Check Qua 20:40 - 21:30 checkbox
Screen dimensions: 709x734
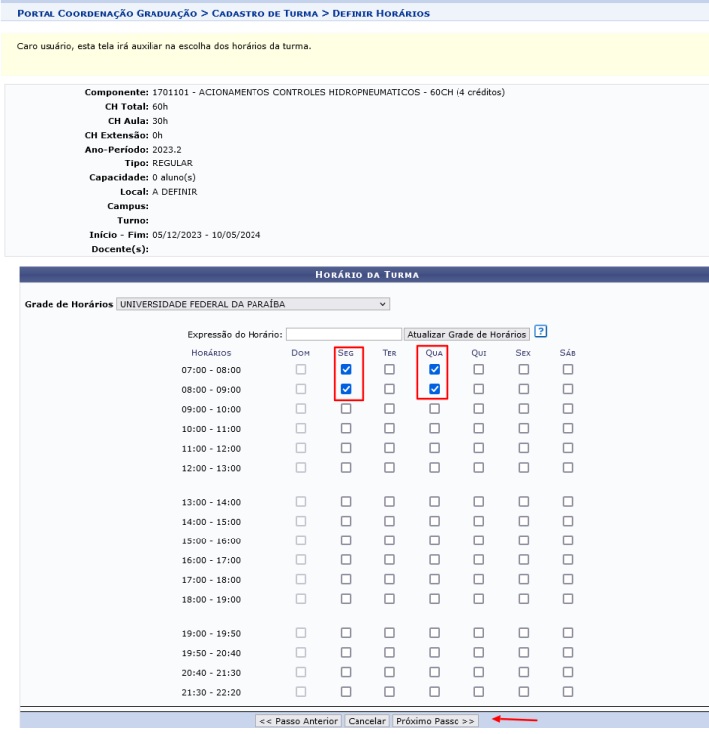tap(434, 672)
